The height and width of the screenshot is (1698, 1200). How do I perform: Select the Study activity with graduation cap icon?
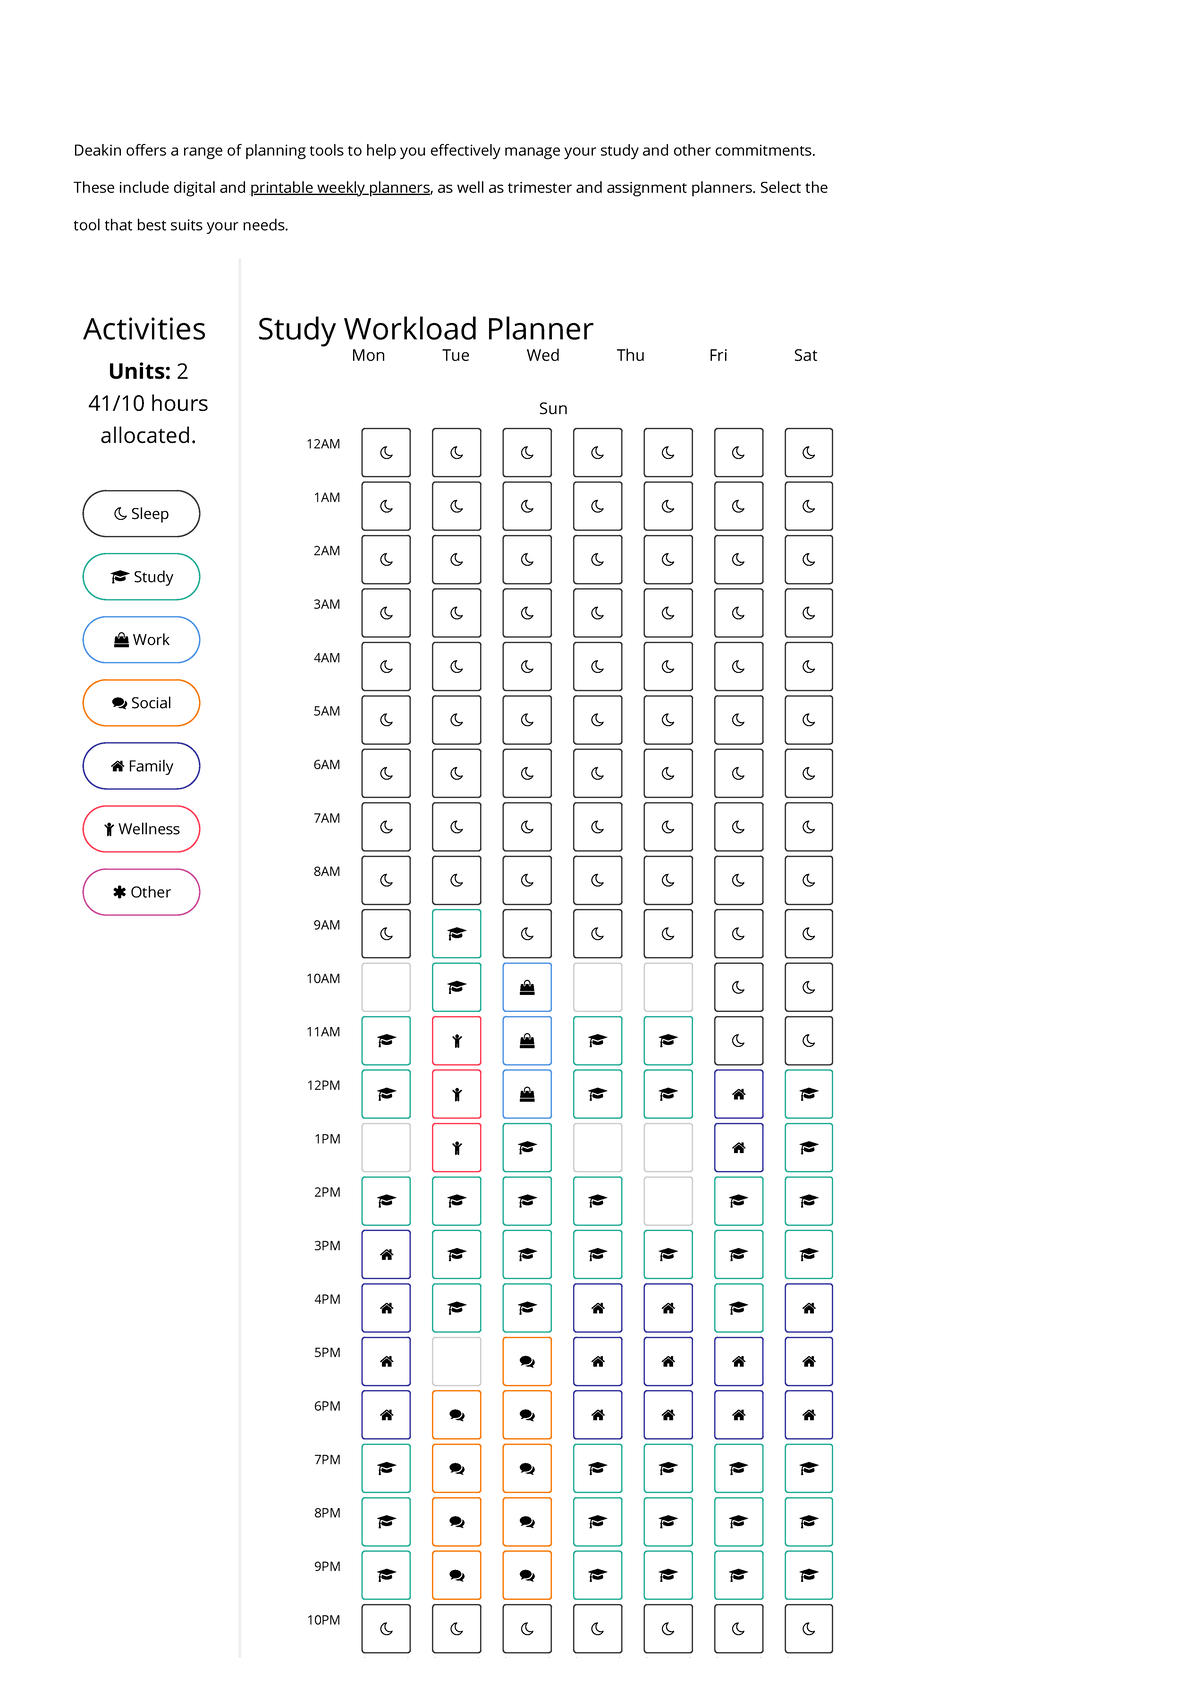tap(141, 576)
